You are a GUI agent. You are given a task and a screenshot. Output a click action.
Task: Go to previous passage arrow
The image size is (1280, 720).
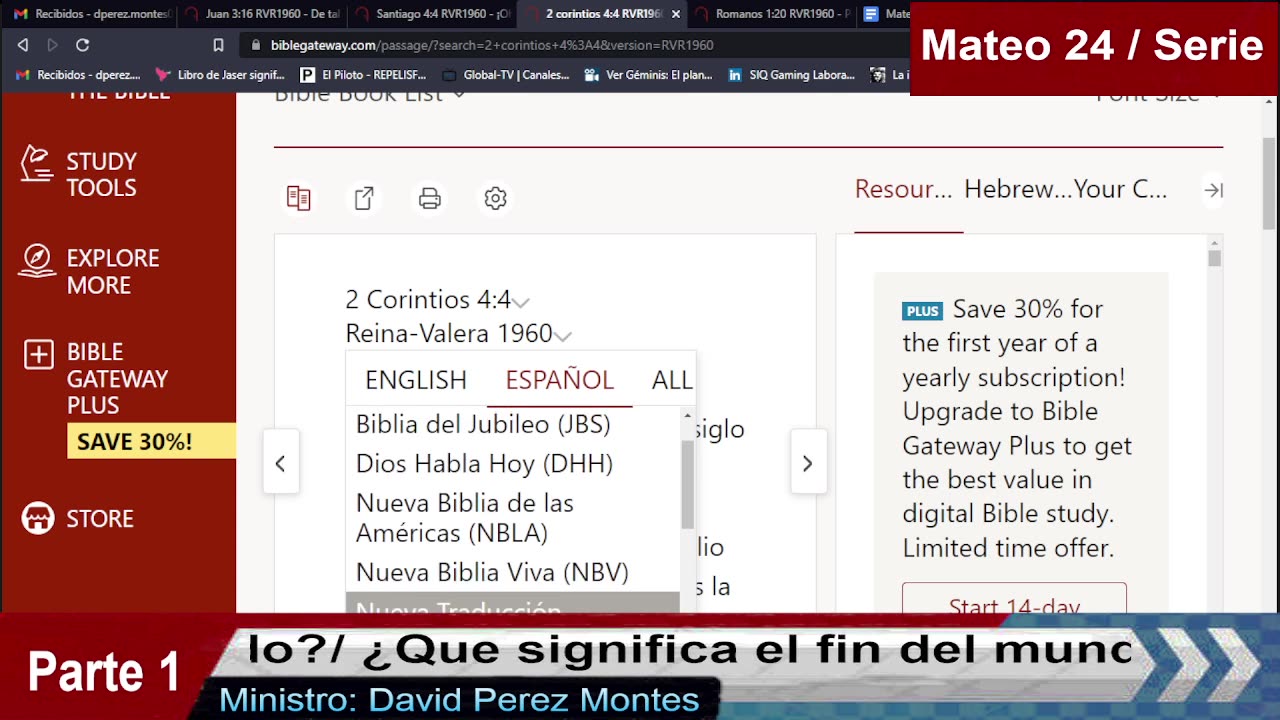pos(281,463)
